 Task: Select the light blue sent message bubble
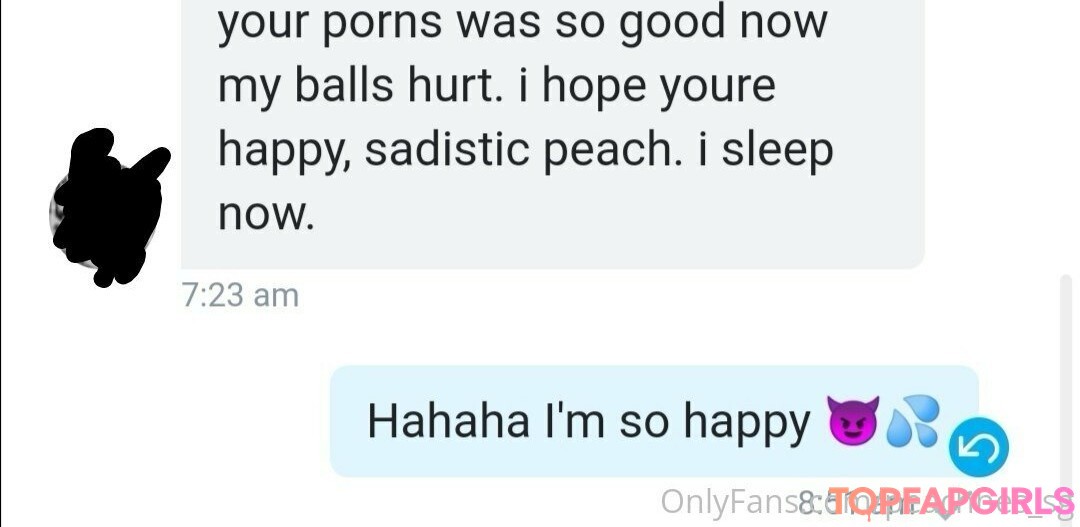click(654, 421)
